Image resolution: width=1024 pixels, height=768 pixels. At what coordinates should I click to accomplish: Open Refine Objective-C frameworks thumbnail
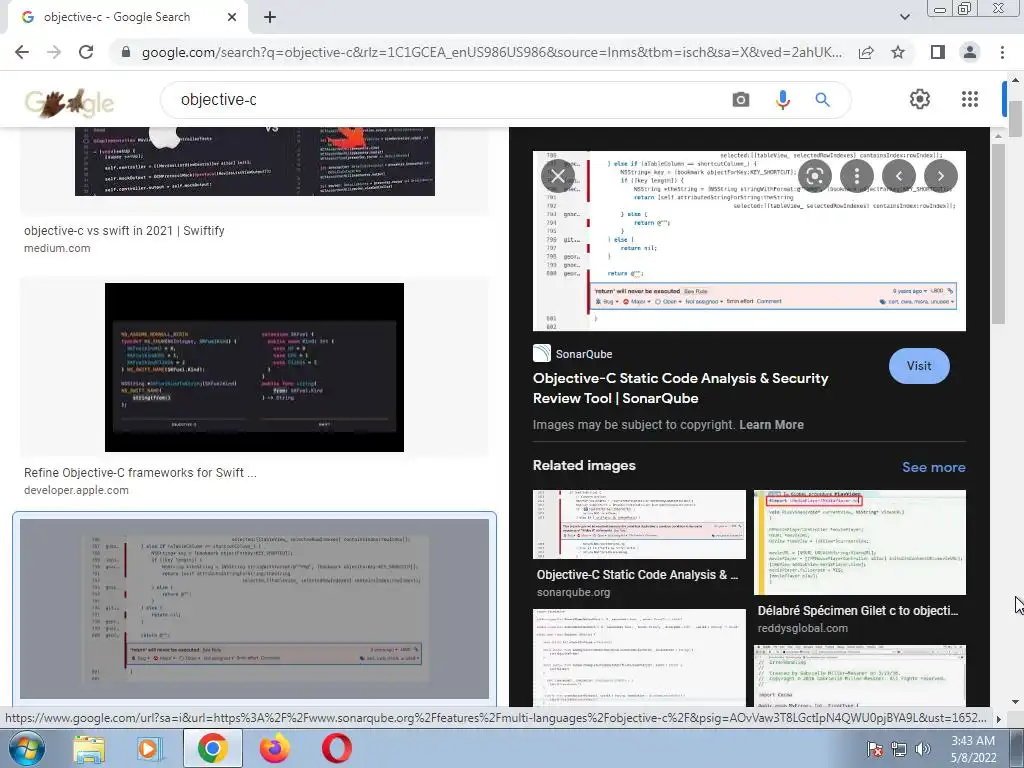coord(254,367)
